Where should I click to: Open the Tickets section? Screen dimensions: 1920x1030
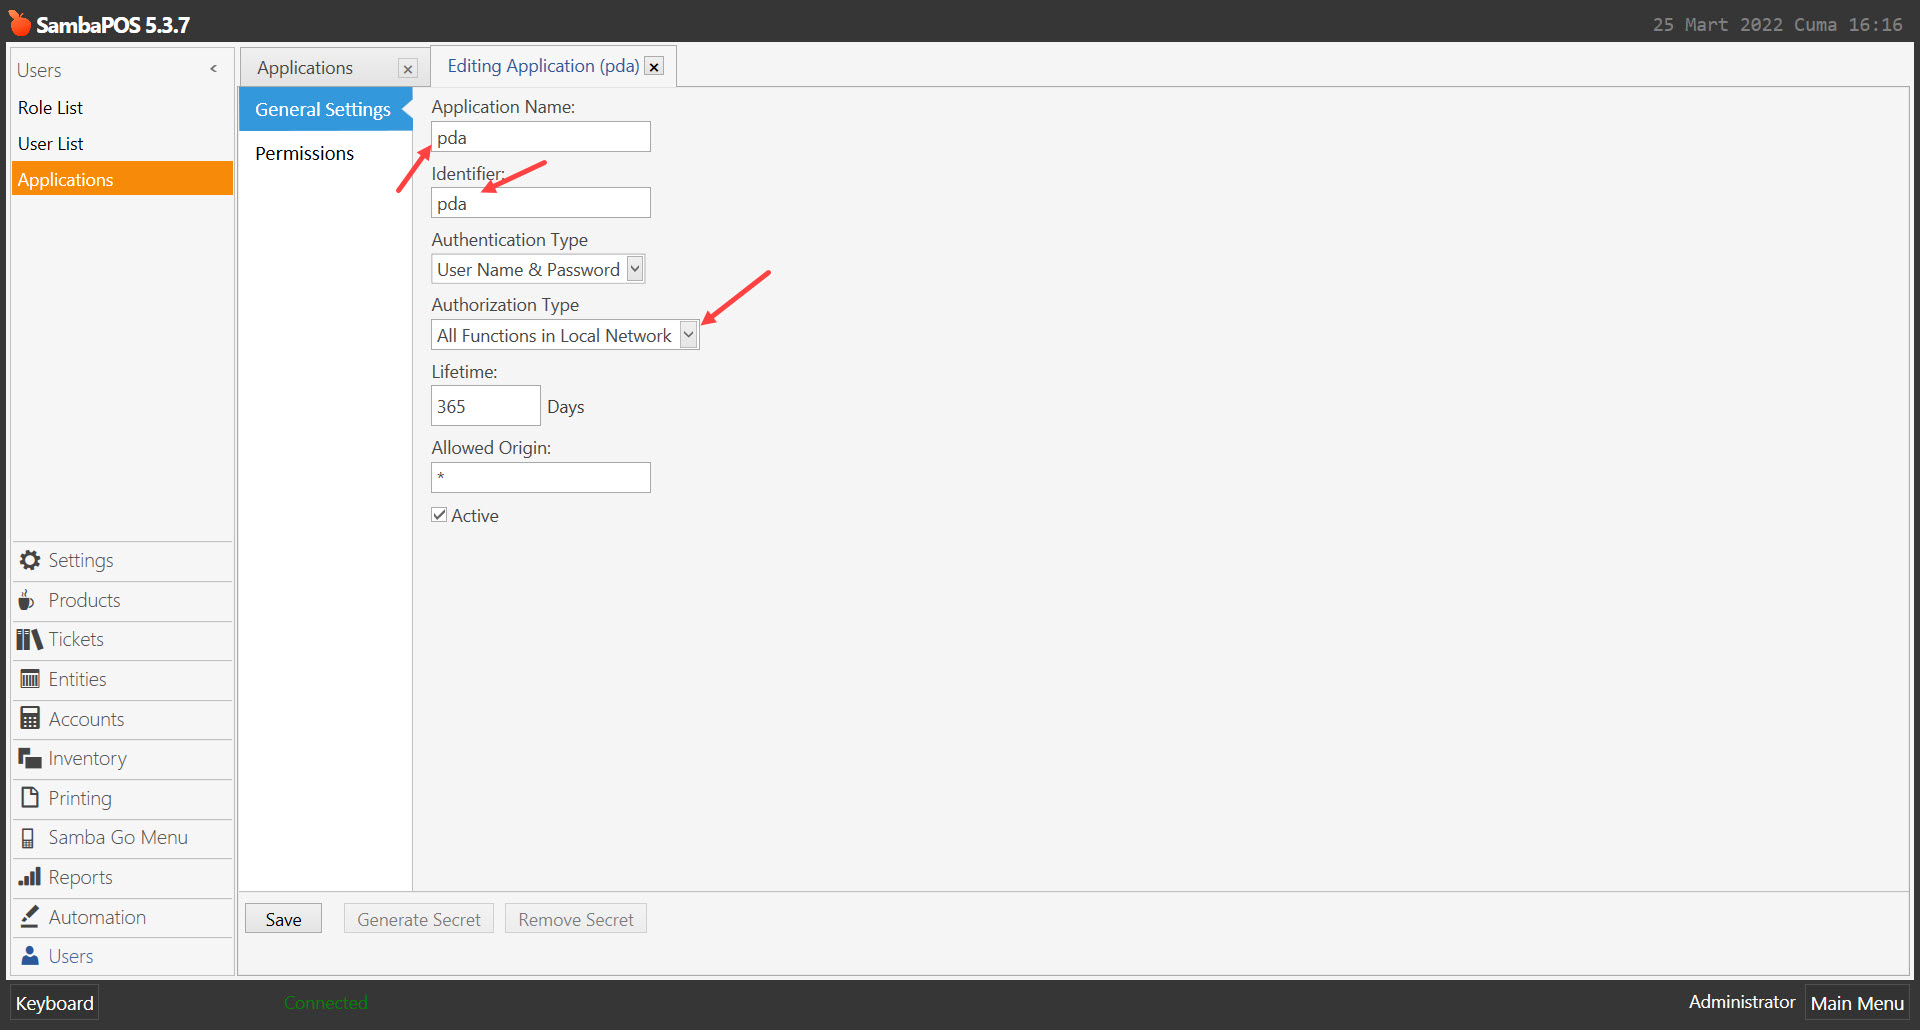75,639
